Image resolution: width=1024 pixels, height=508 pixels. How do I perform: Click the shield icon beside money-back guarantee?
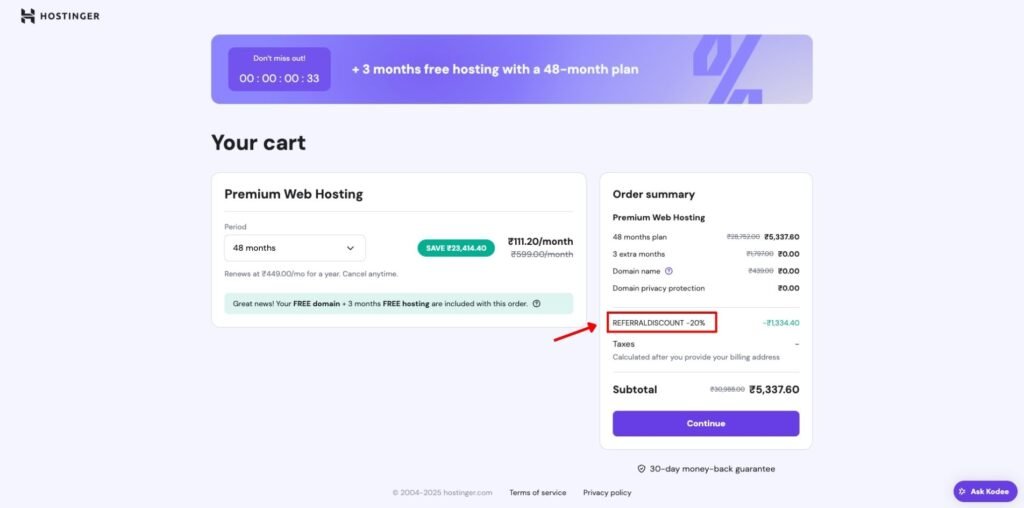click(641, 469)
